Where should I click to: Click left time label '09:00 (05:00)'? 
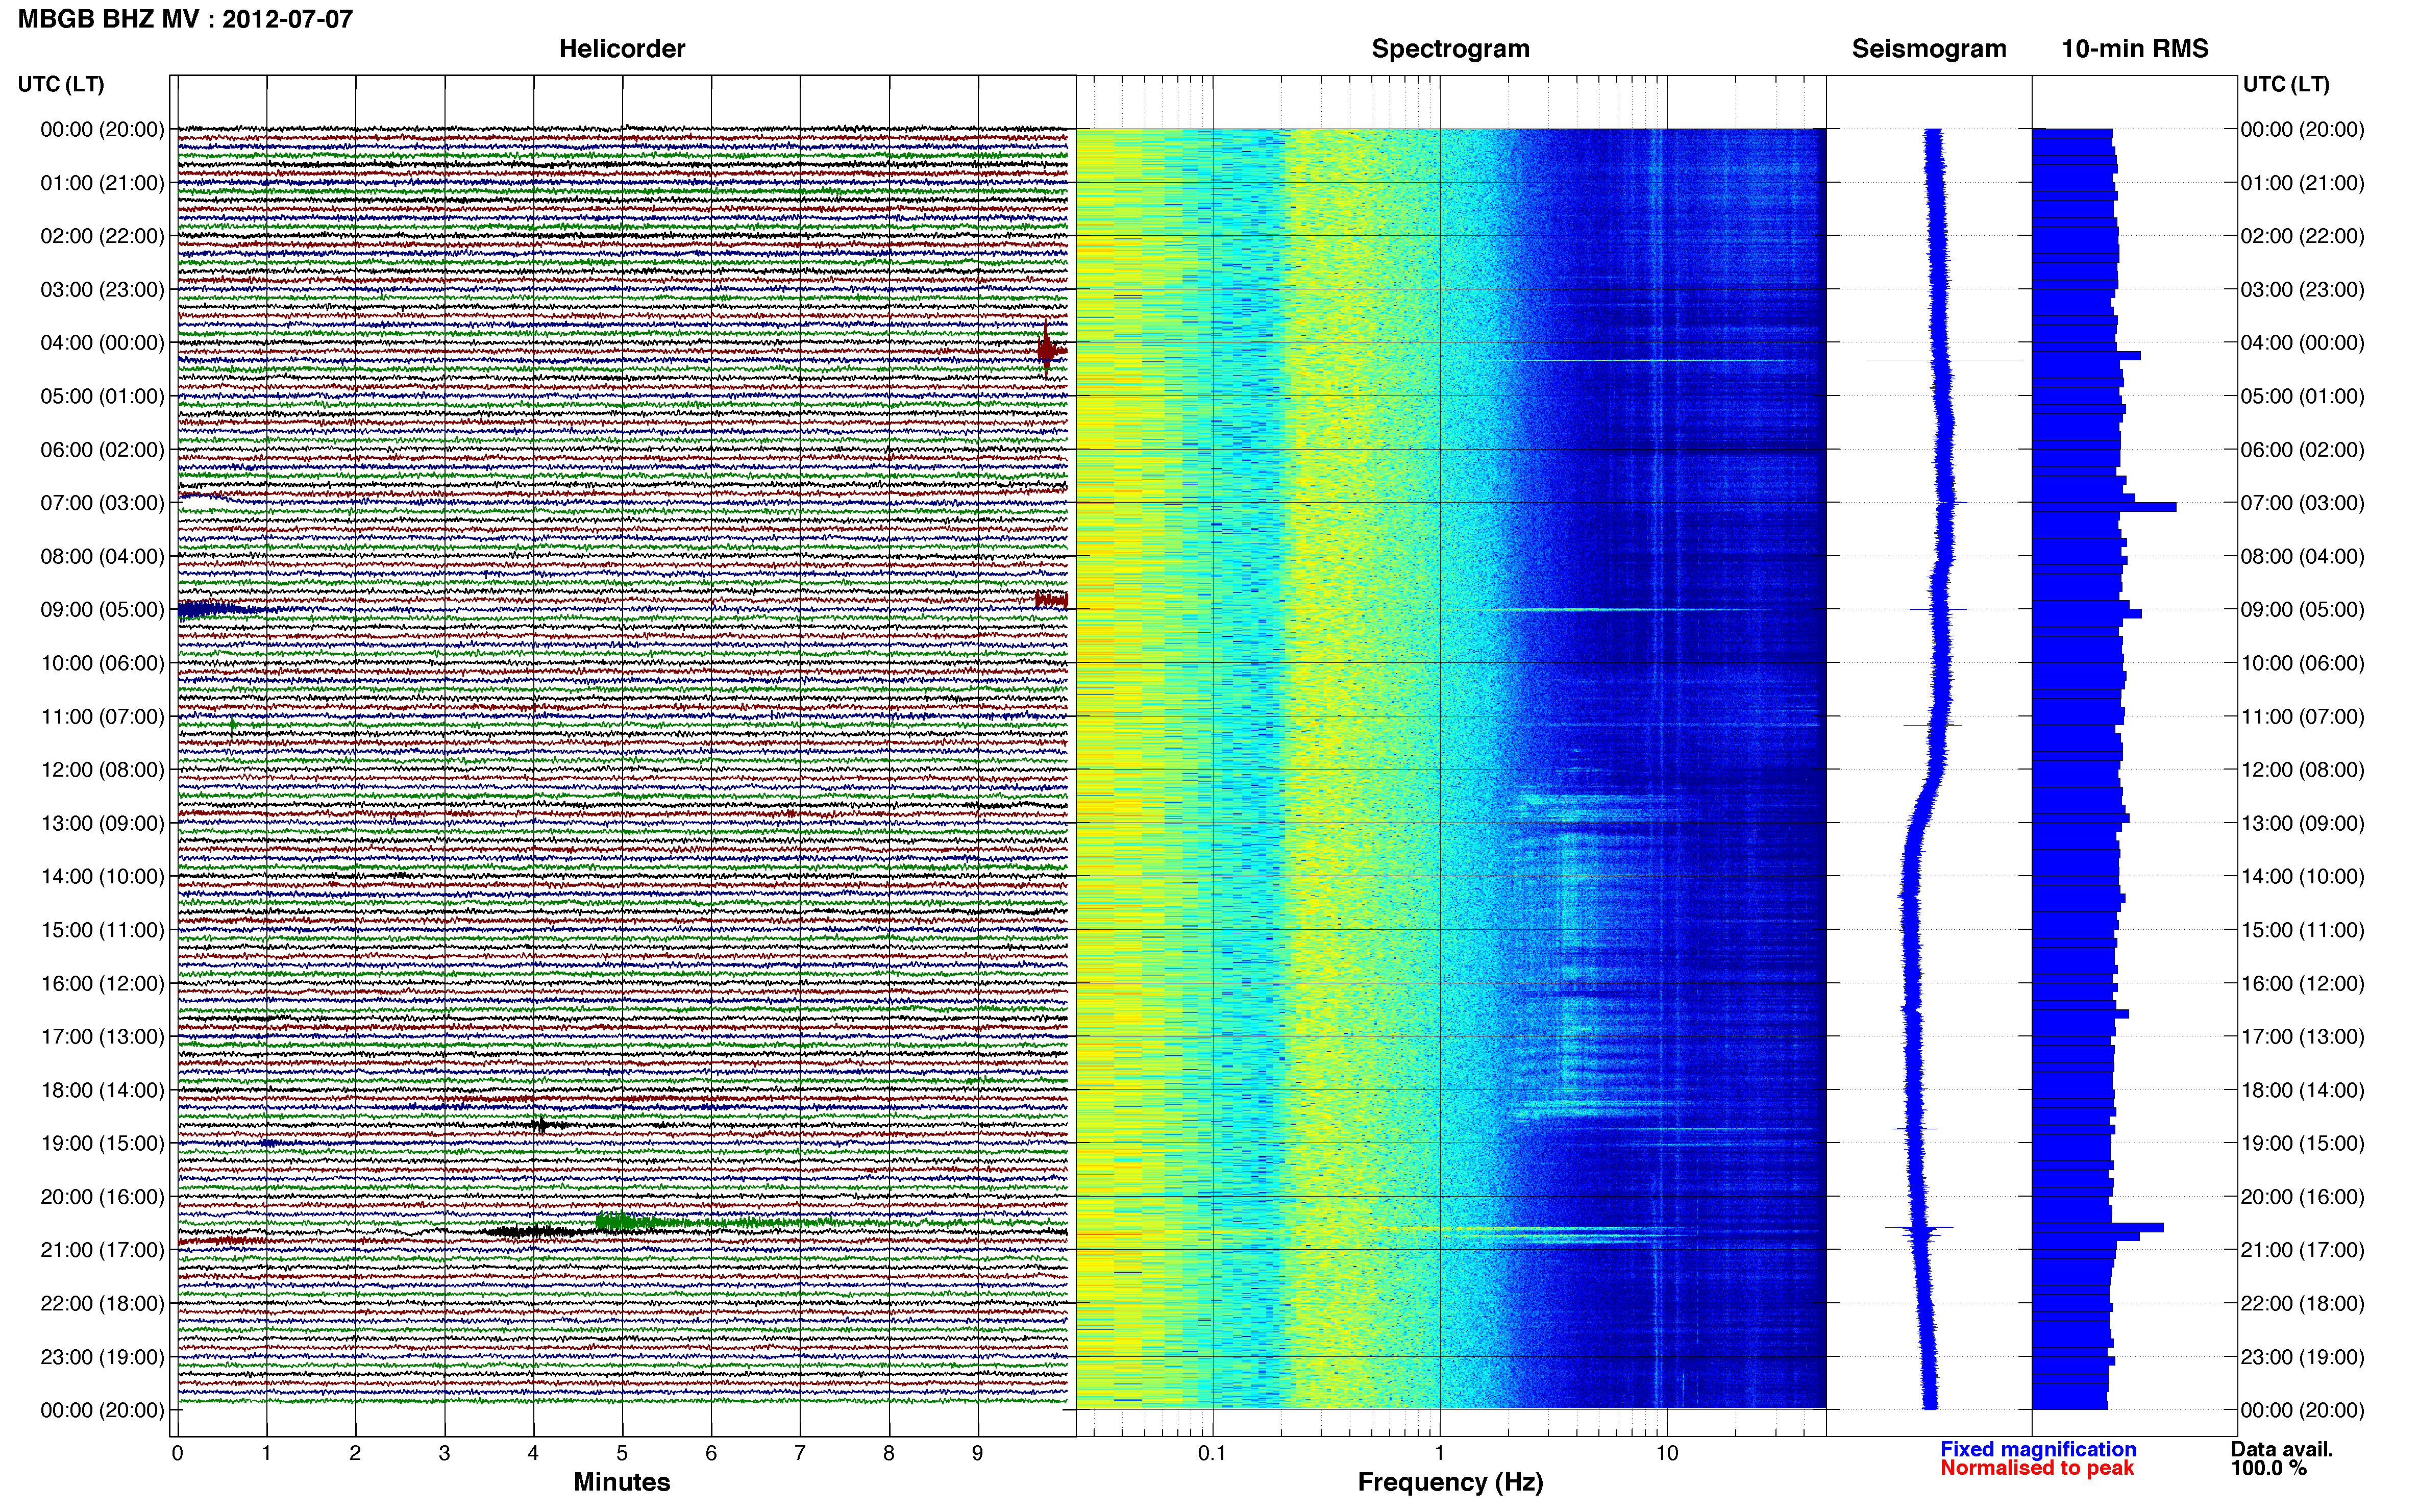point(102,610)
